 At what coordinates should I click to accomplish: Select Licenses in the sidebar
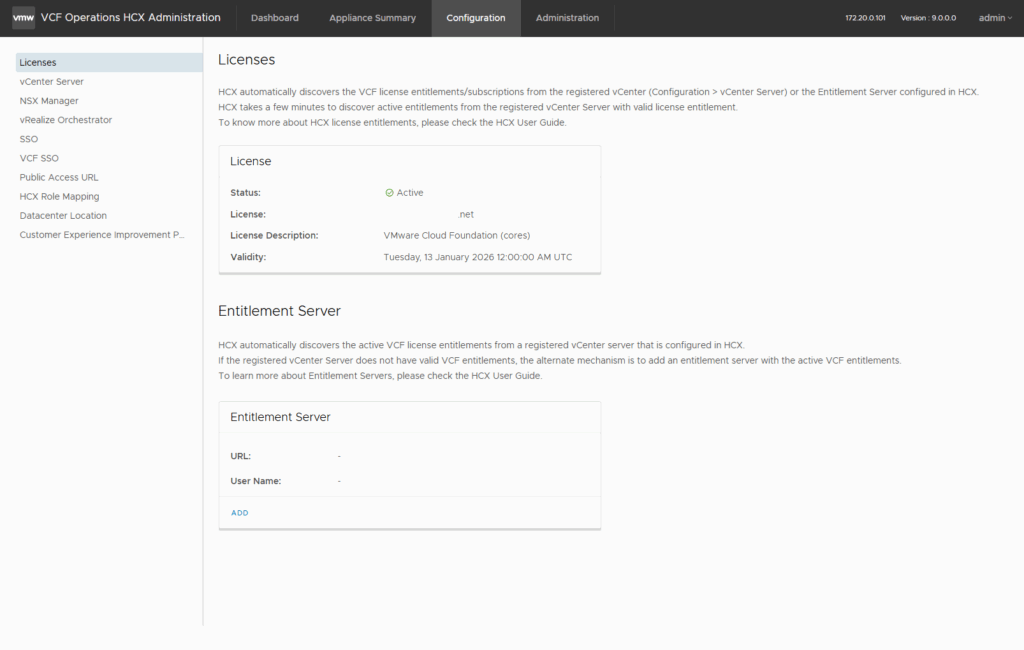(38, 63)
